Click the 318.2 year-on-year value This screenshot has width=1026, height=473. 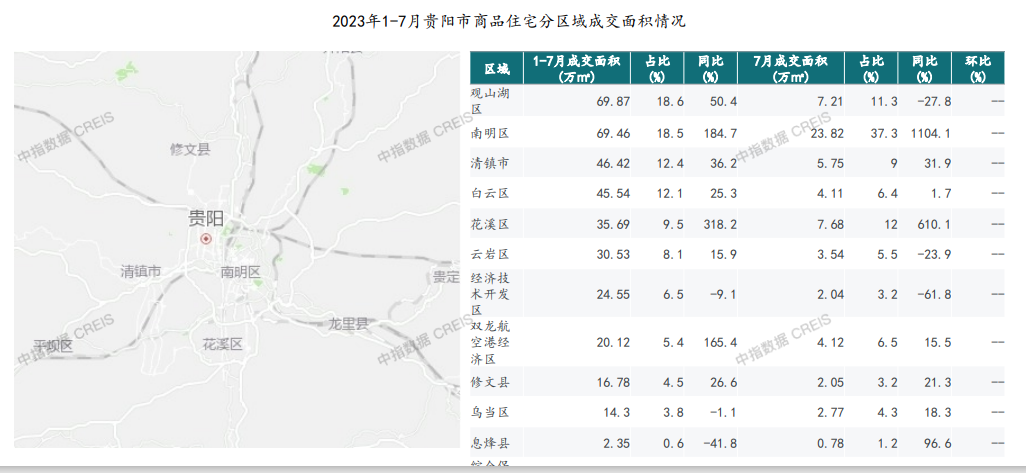tap(718, 224)
